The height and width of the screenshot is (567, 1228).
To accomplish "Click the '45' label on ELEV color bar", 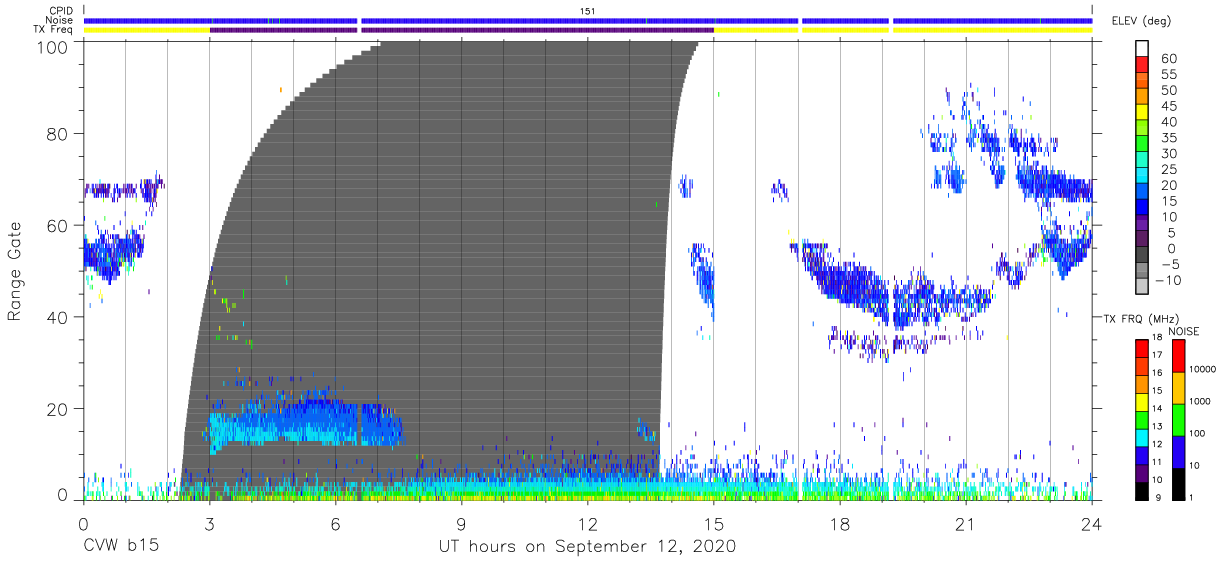I will tap(1167, 106).
